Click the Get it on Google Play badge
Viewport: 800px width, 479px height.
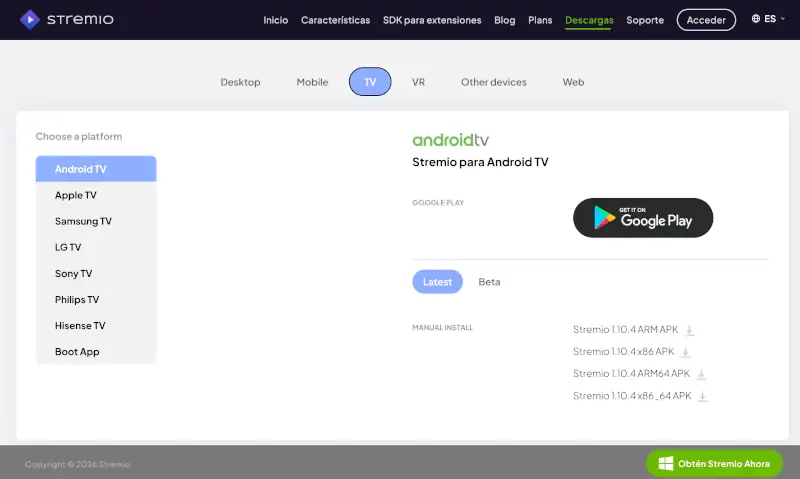pyautogui.click(x=643, y=218)
